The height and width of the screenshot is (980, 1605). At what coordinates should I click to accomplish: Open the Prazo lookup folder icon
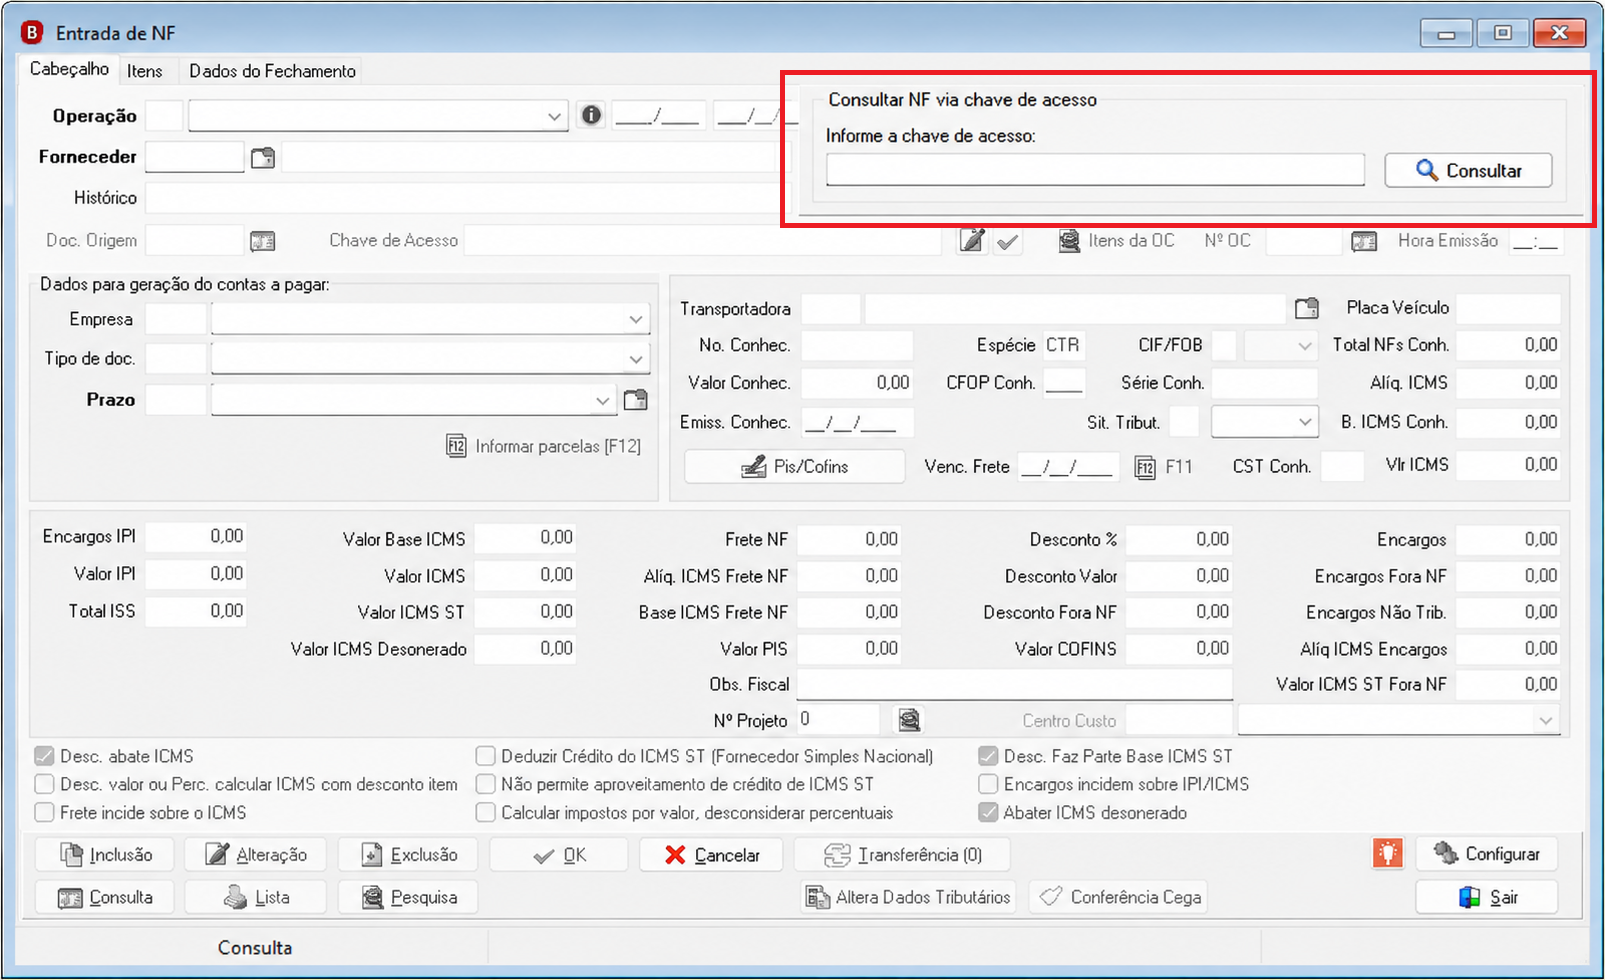[635, 400]
